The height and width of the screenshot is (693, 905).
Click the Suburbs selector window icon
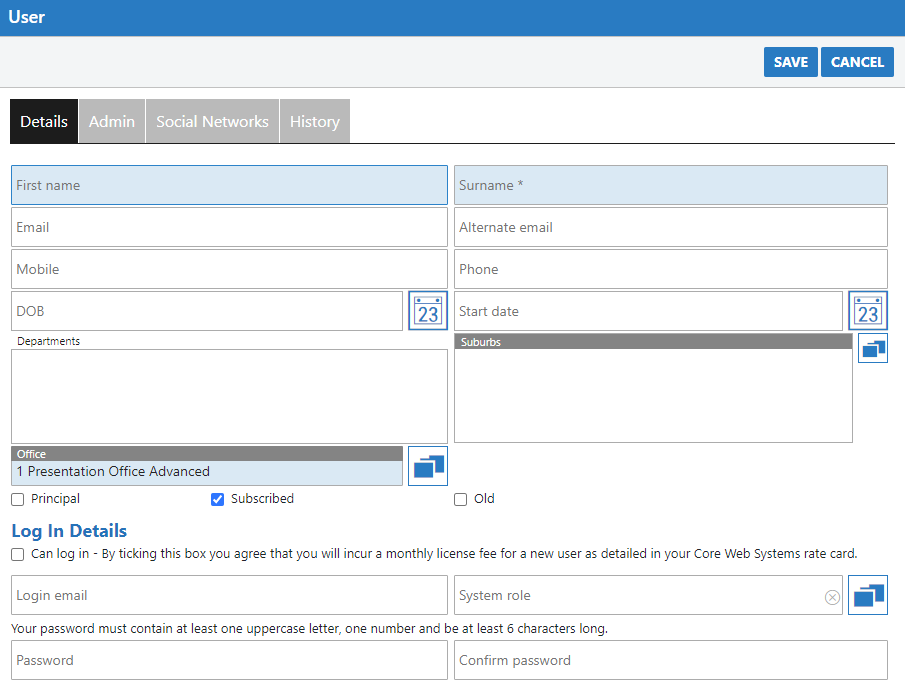tap(872, 348)
